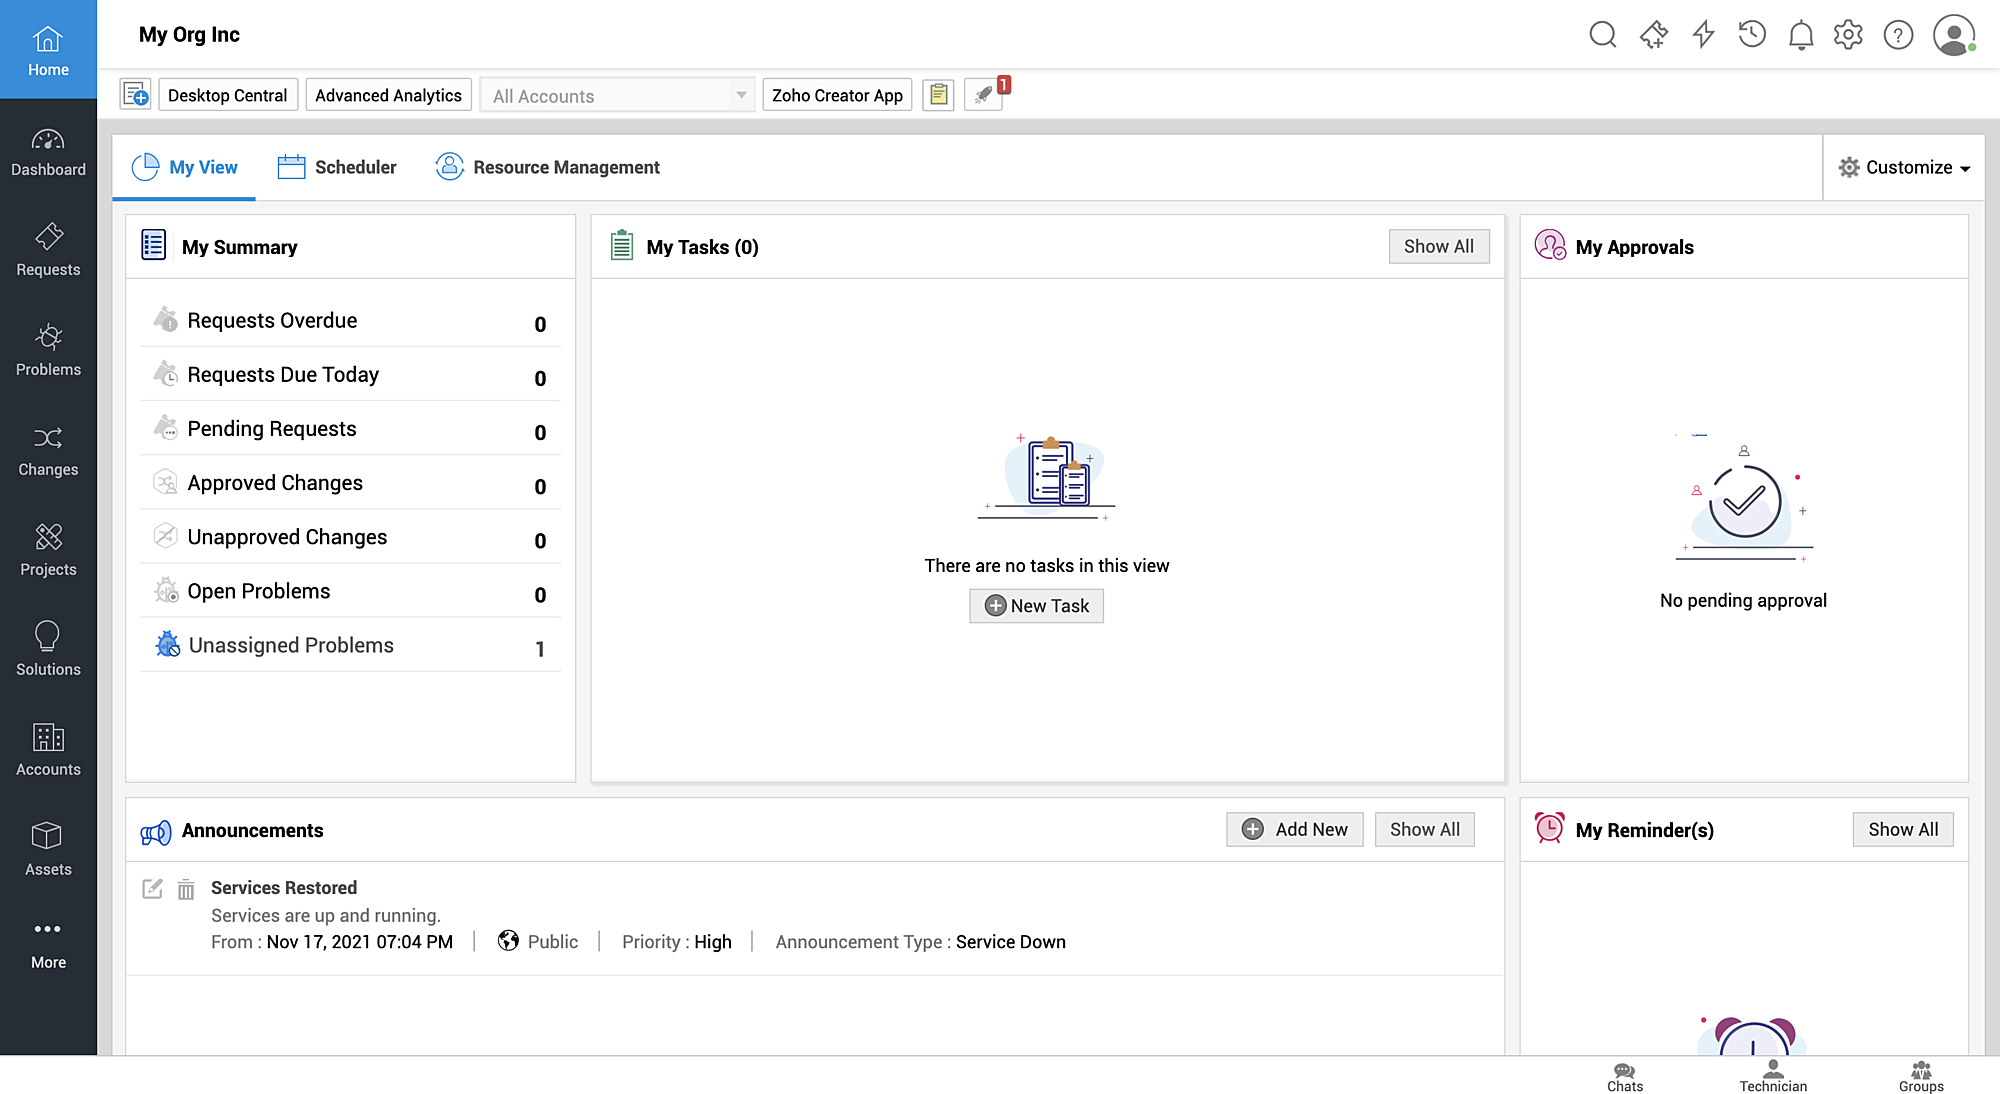Edit the Services Restored announcement

[152, 888]
